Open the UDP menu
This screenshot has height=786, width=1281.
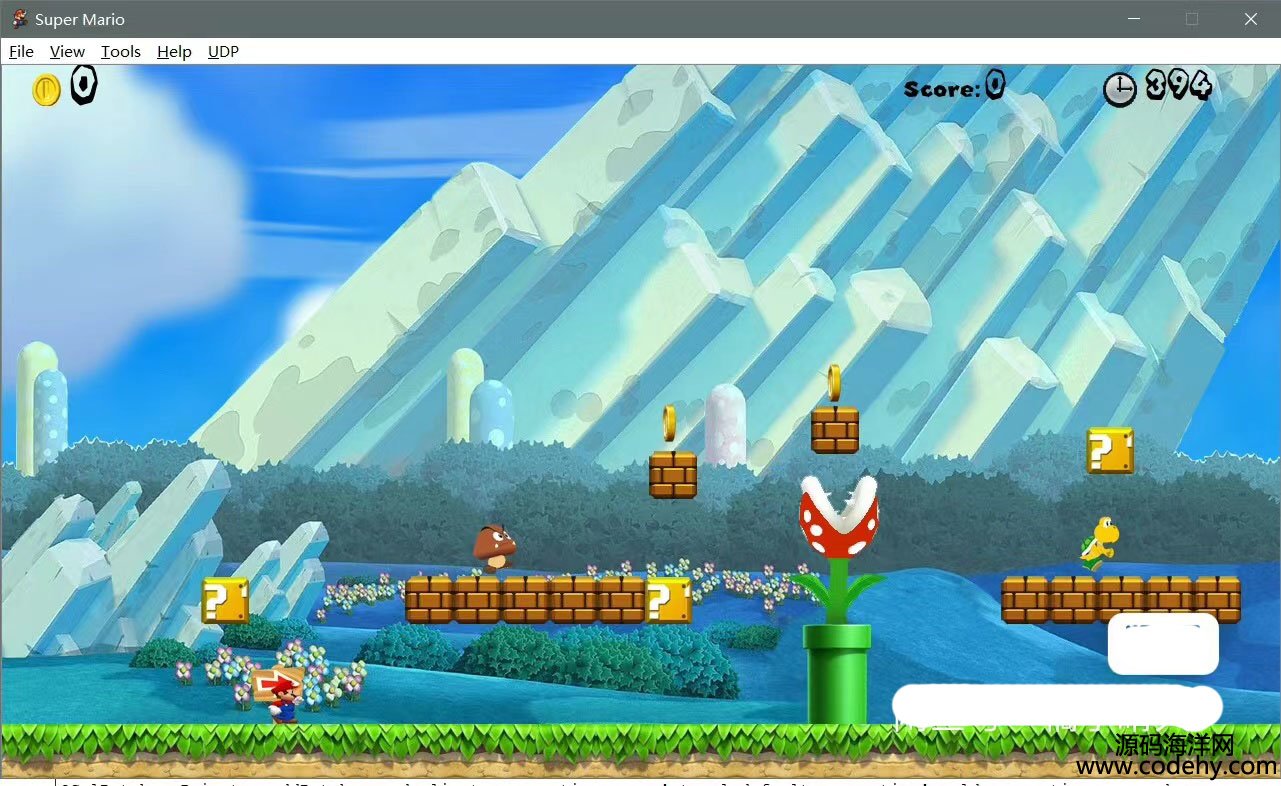[x=223, y=52]
